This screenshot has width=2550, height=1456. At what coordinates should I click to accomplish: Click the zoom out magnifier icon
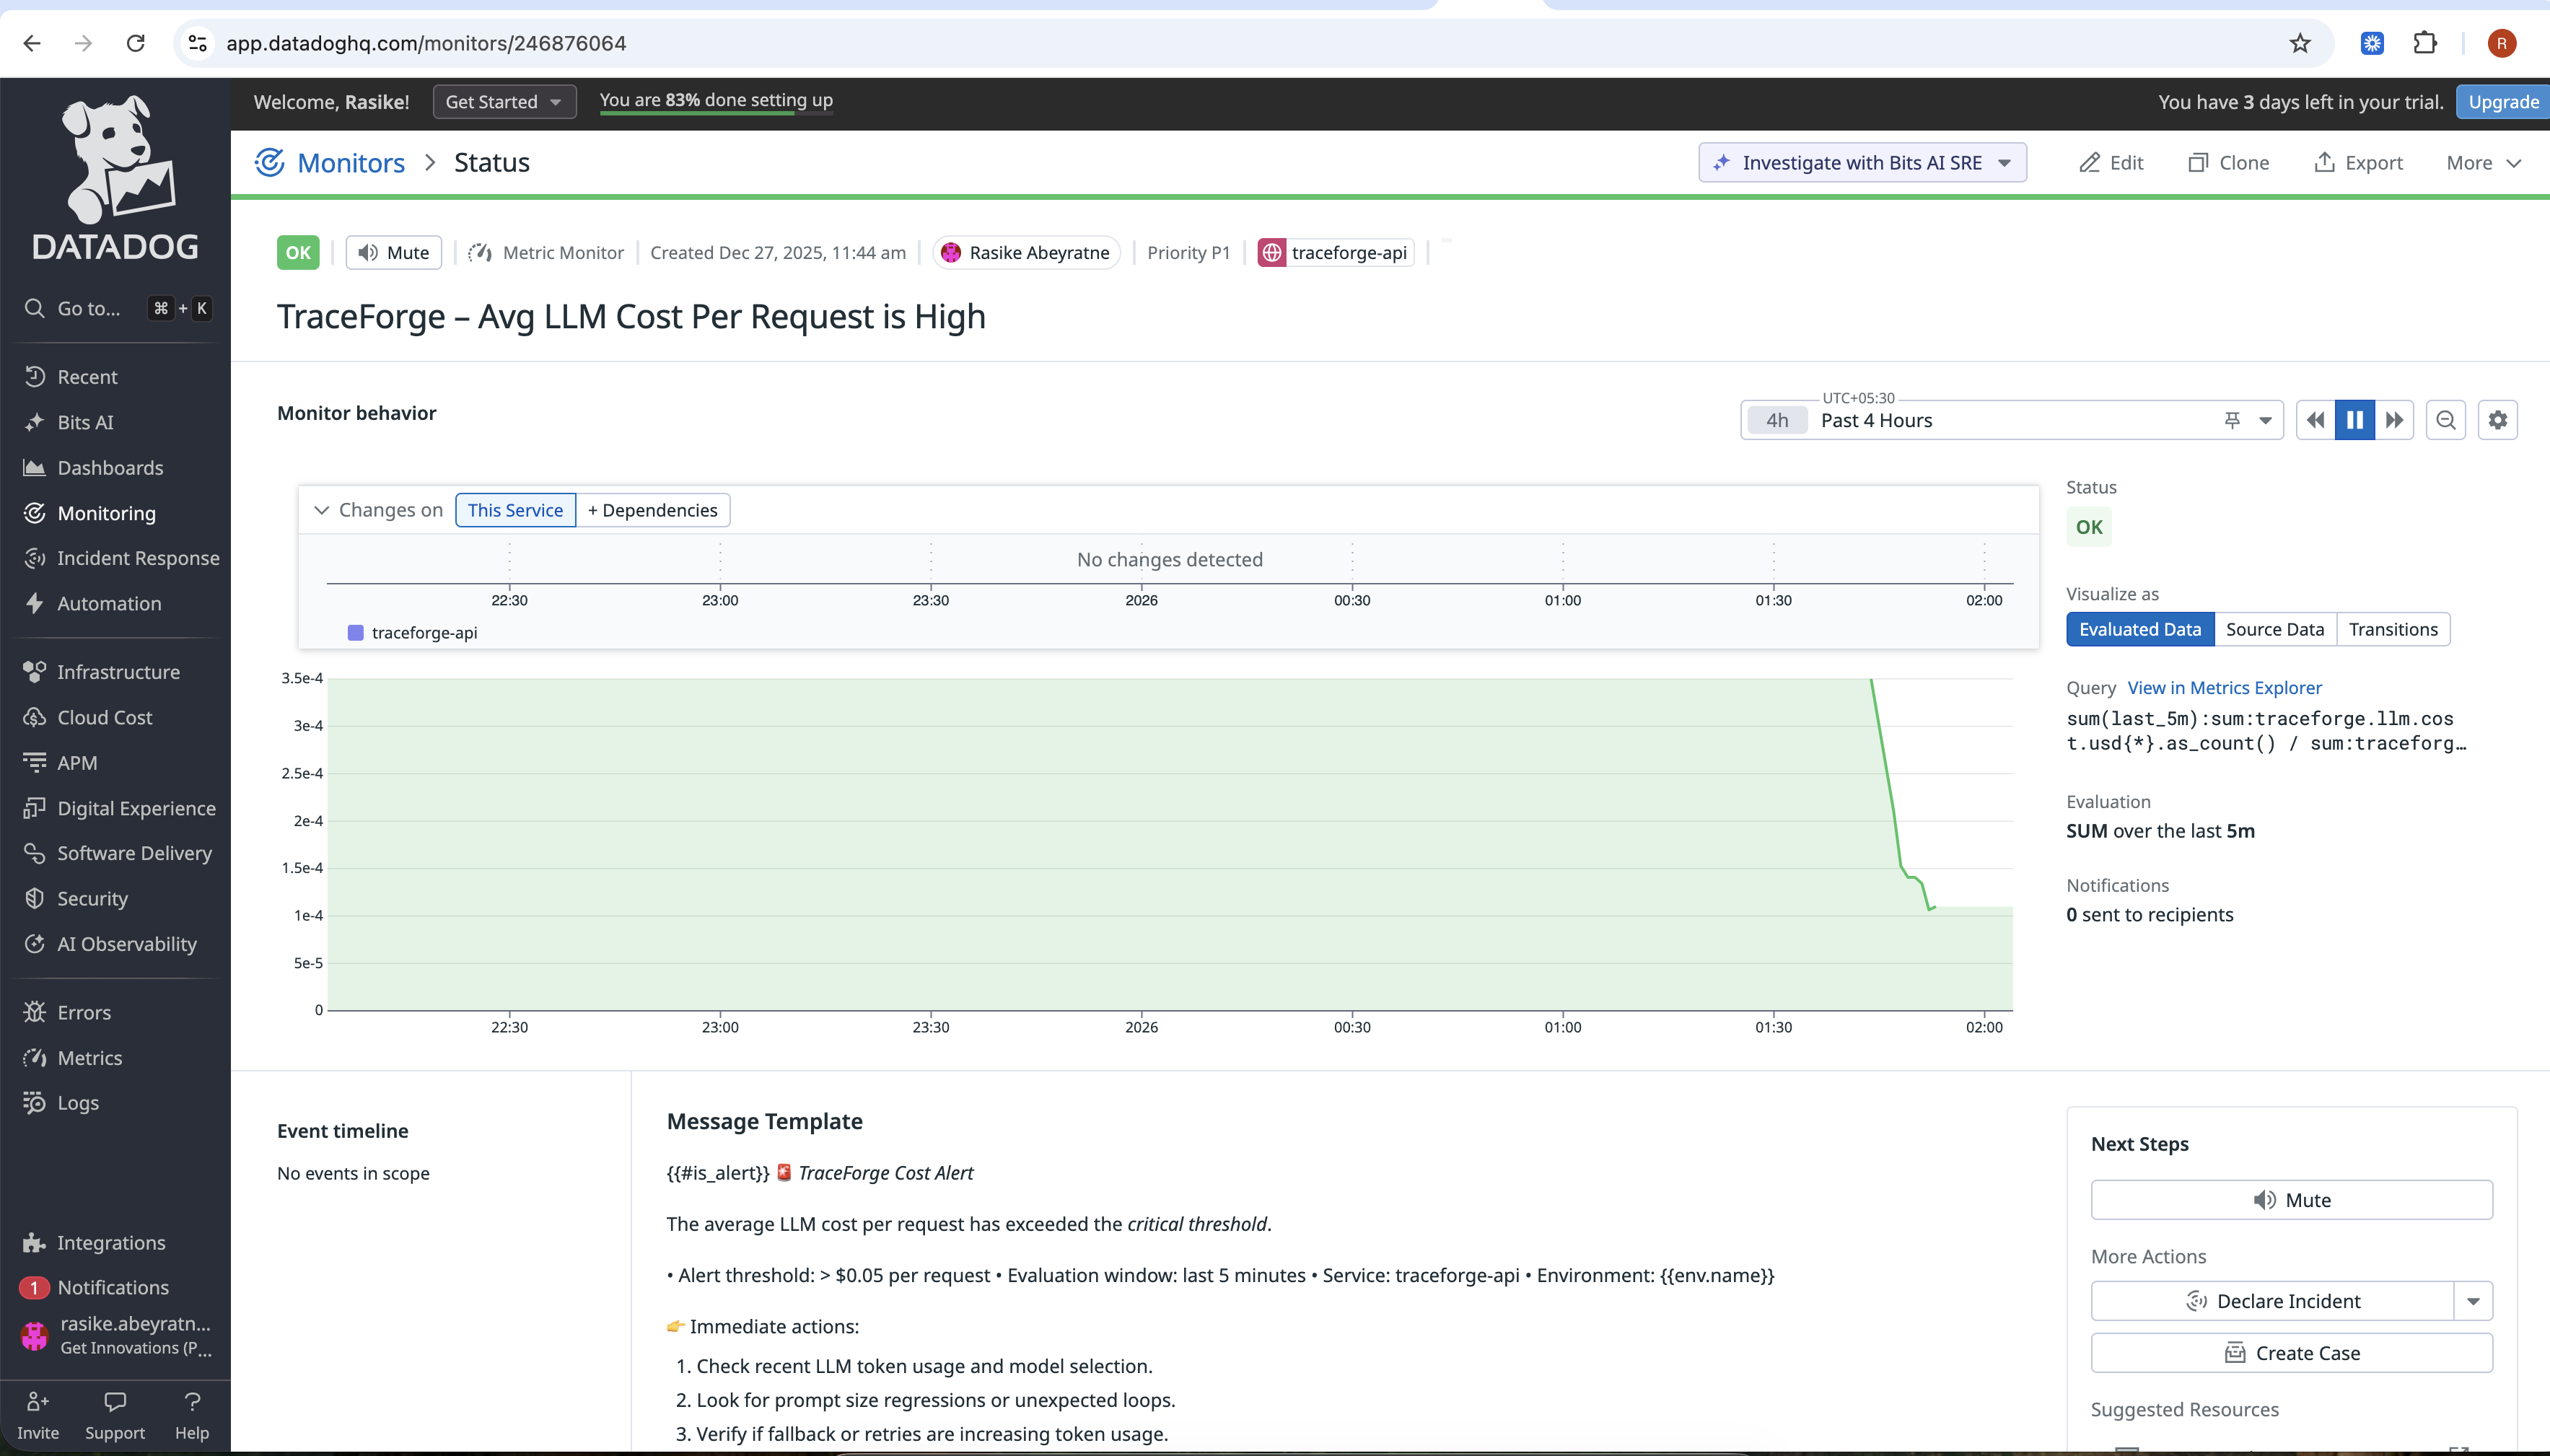pyautogui.click(x=2445, y=420)
